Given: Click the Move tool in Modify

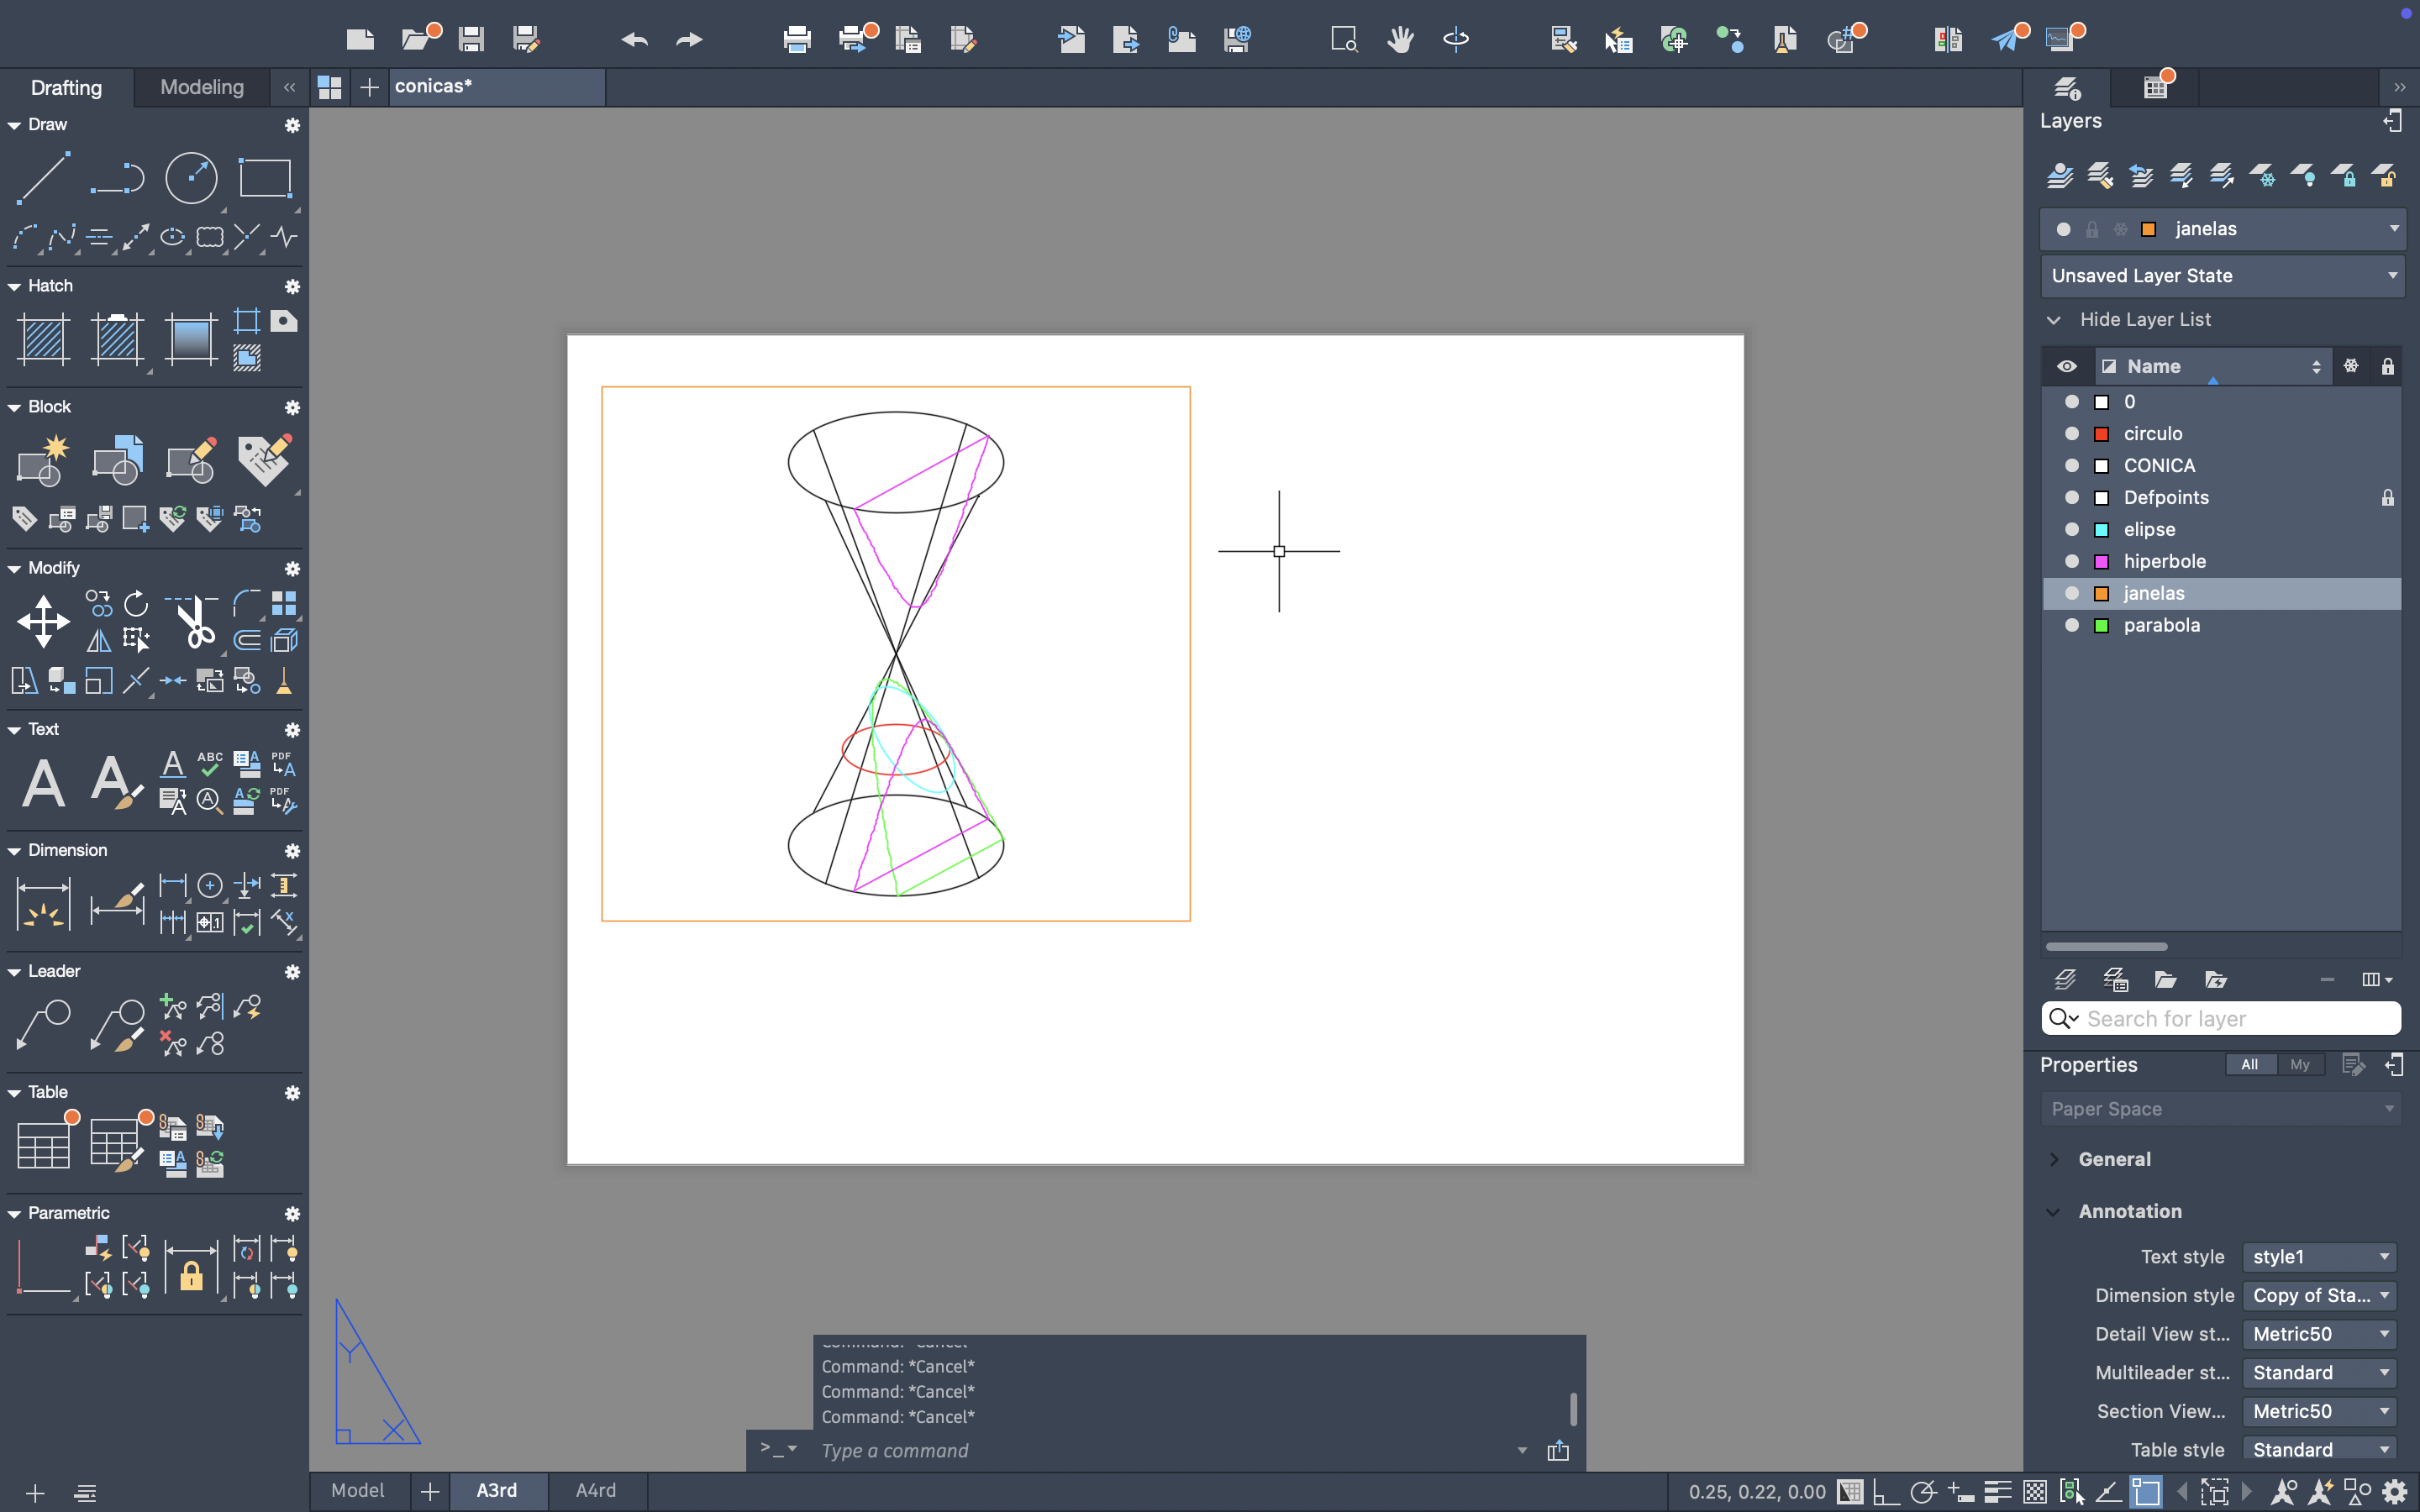Looking at the screenshot, I should [x=43, y=621].
